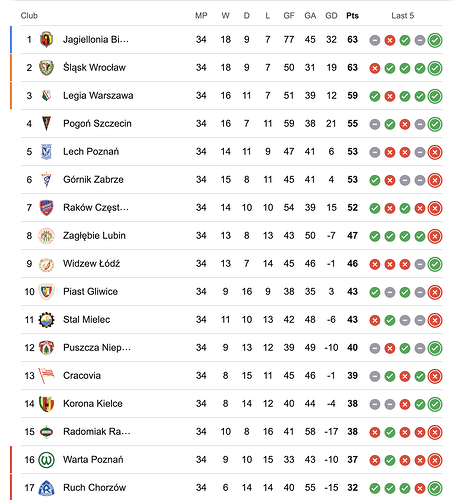Select the Korona Kielce row name
463x500 pixels.
pyautogui.click(x=93, y=404)
